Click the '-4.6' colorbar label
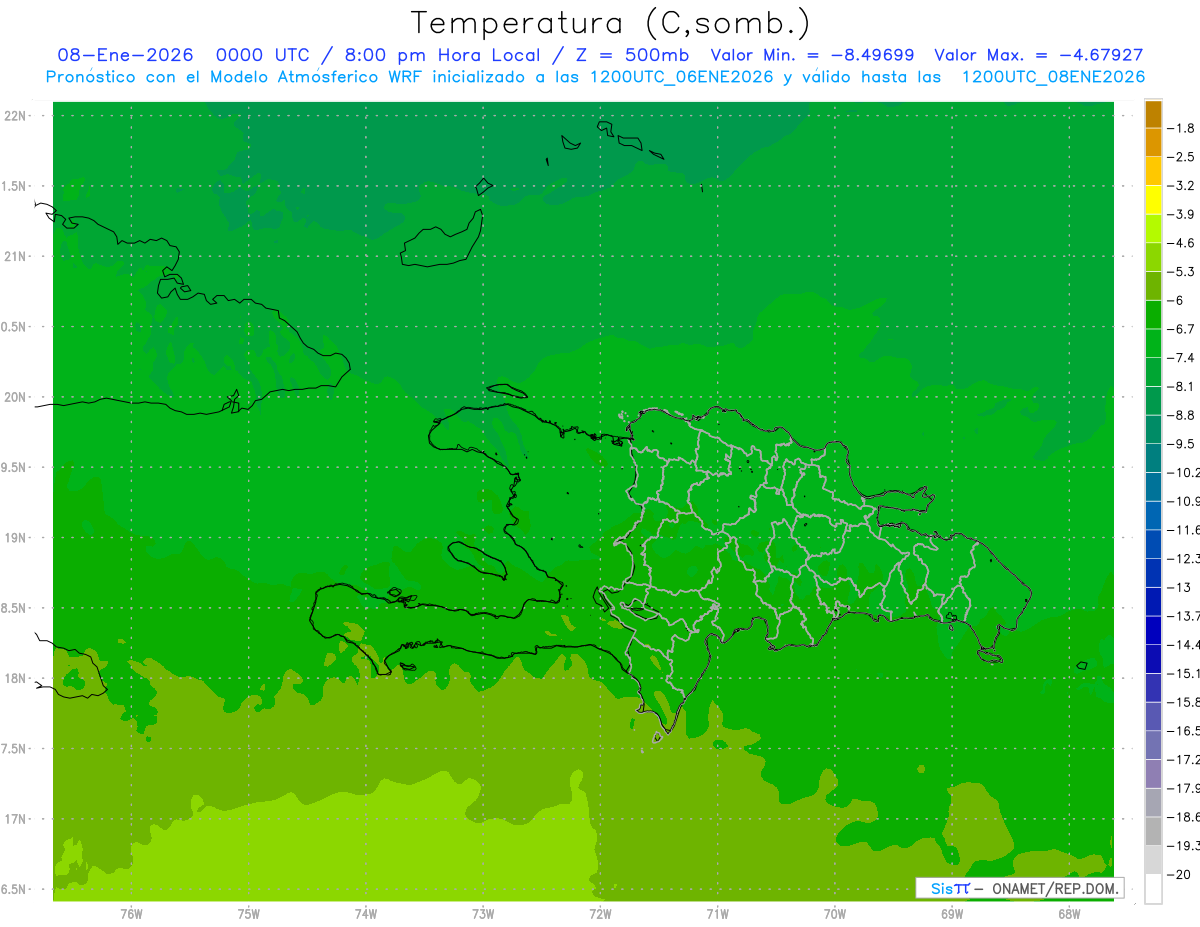This screenshot has height=927, width=1200. tap(1181, 243)
